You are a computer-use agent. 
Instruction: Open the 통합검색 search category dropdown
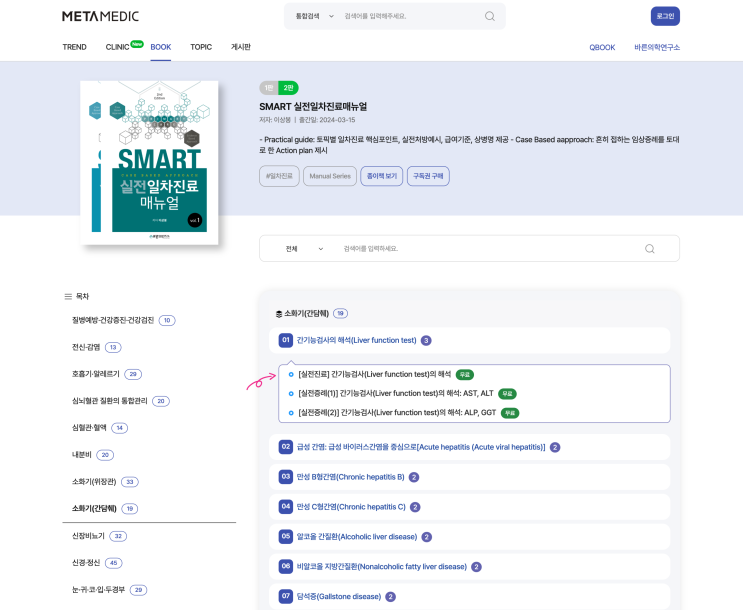[314, 16]
